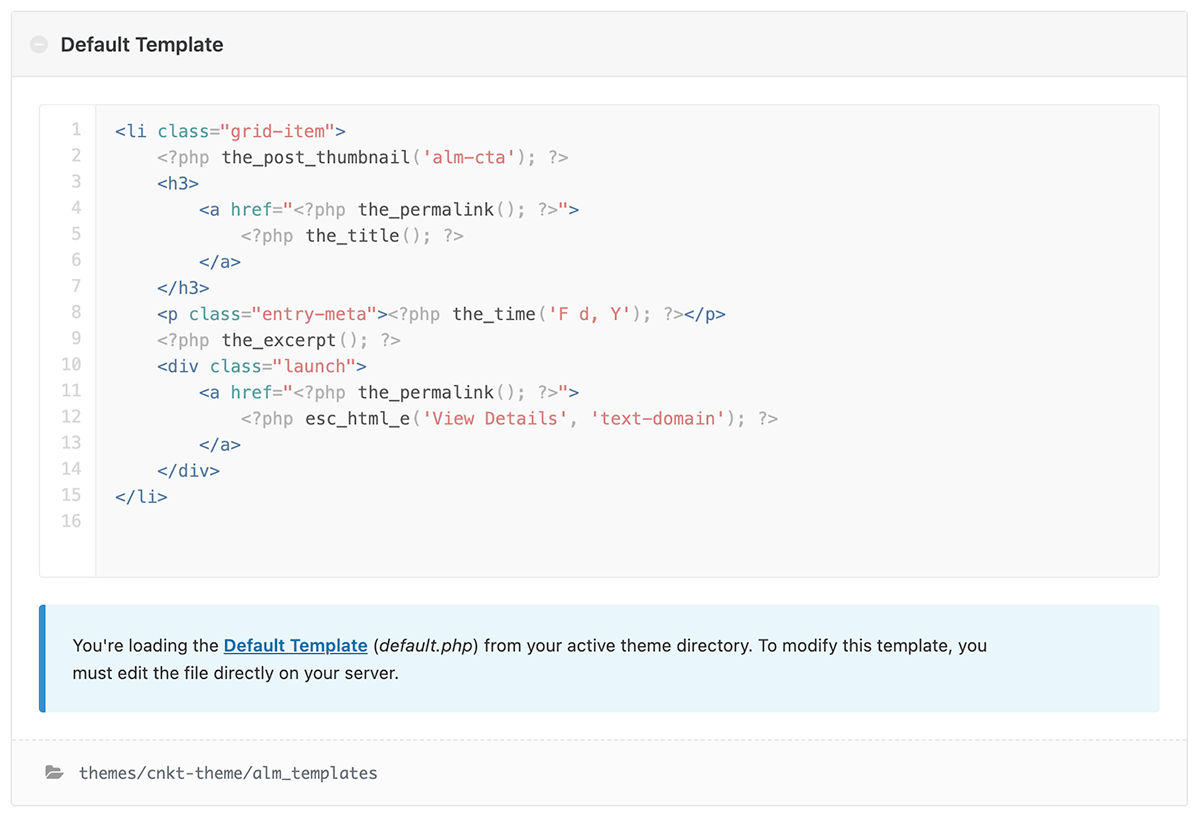Click the 'text-domain' string
The height and width of the screenshot is (817, 1200).
pyautogui.click(x=658, y=418)
